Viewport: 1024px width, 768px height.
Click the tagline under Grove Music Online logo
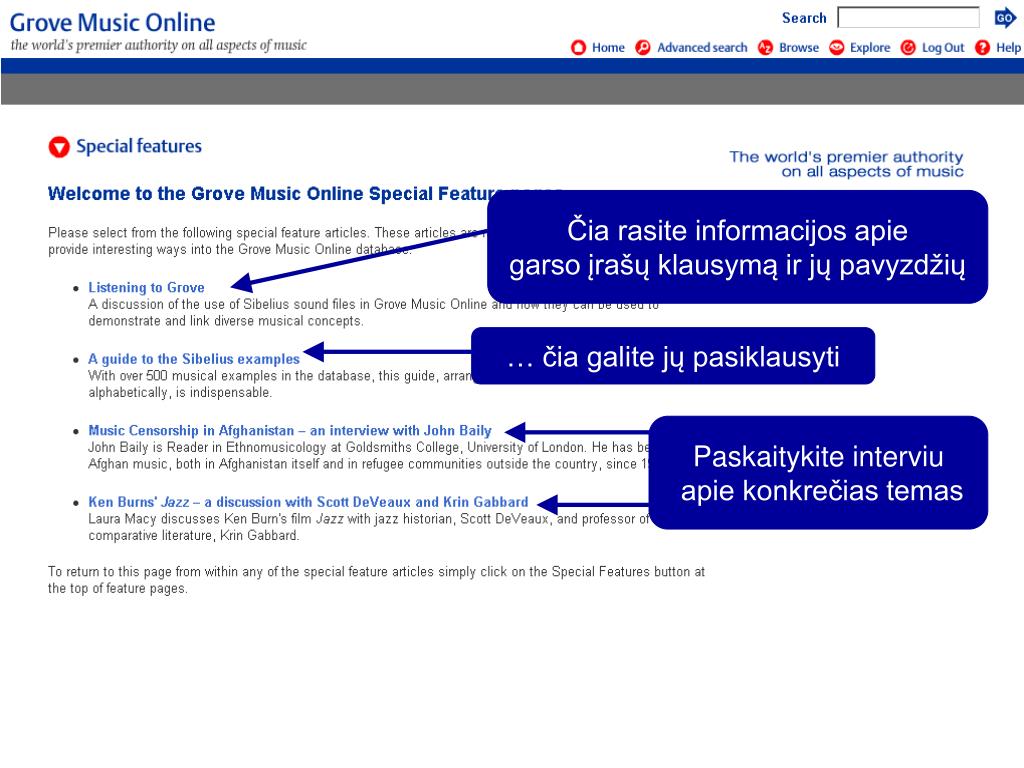(x=159, y=45)
